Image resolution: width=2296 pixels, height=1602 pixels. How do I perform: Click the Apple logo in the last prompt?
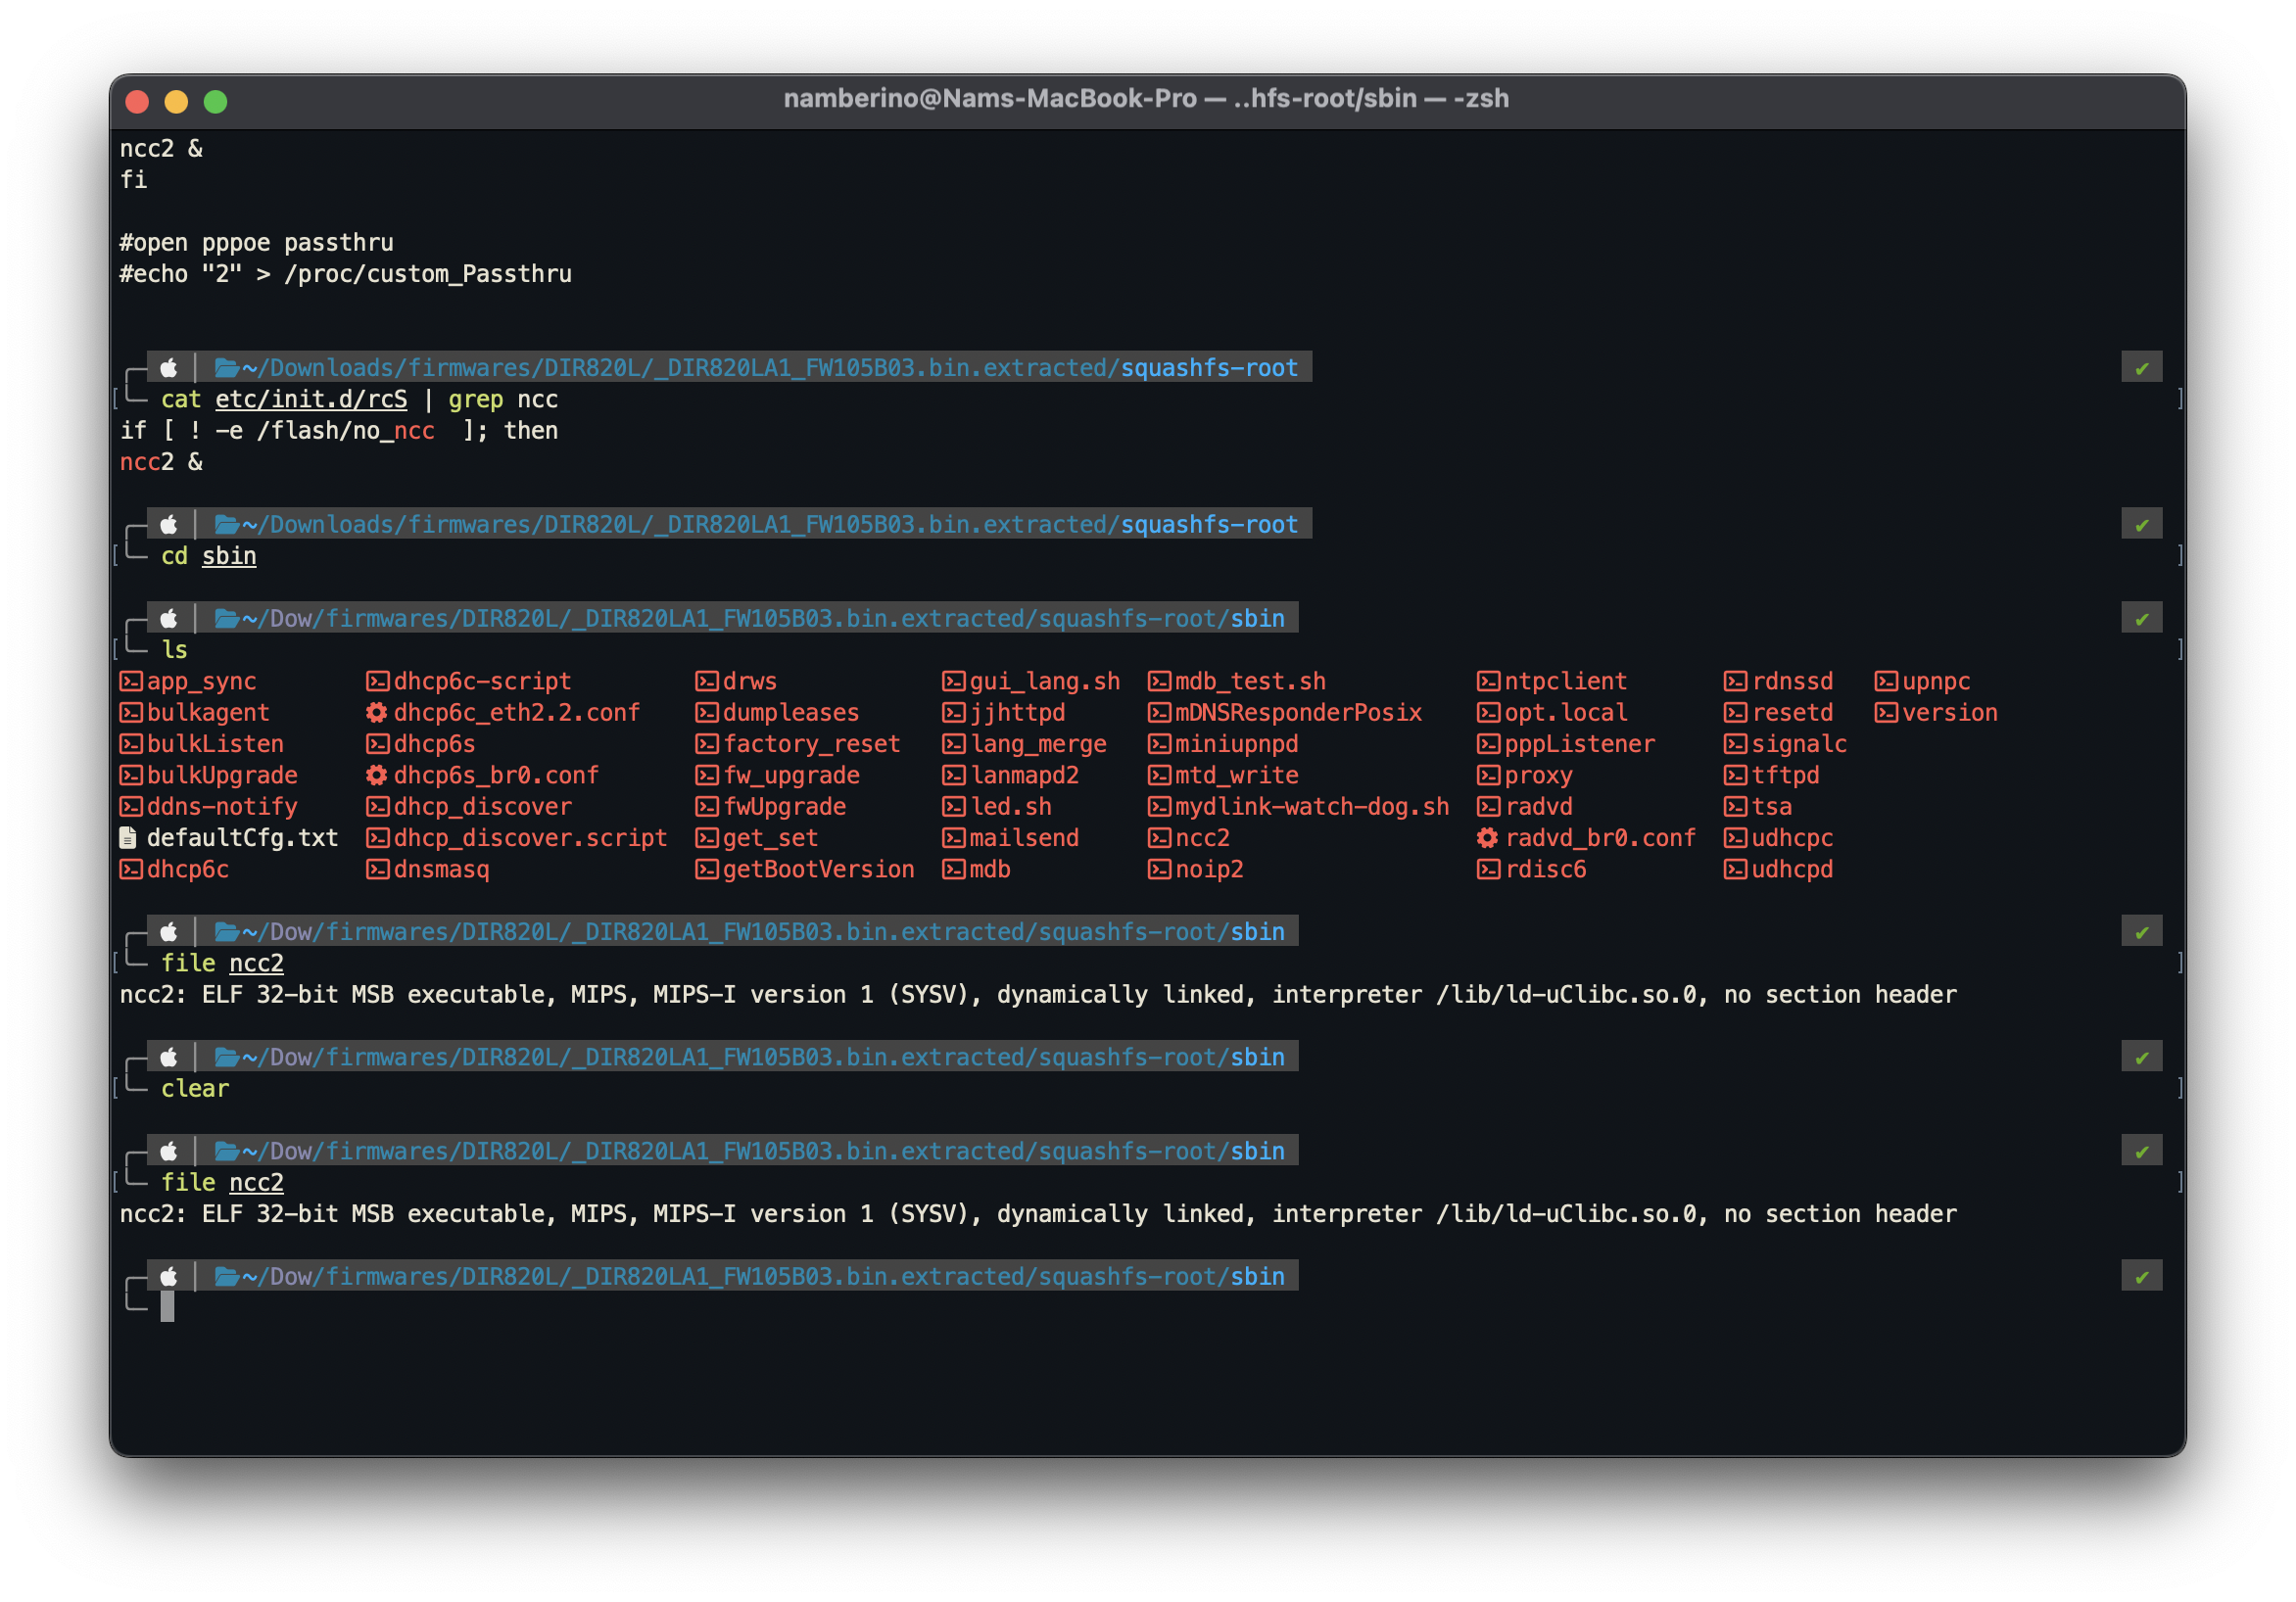click(169, 1276)
